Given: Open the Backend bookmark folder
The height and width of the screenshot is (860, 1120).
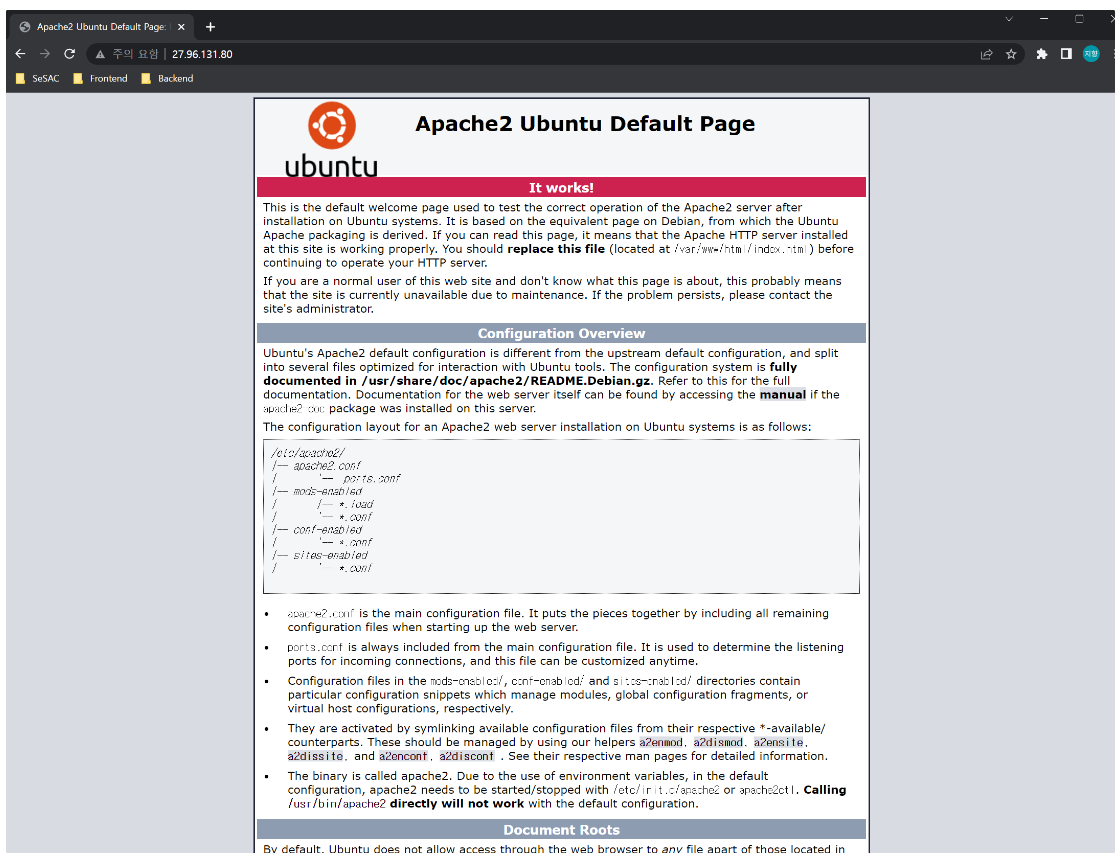Looking at the screenshot, I should point(168,79).
